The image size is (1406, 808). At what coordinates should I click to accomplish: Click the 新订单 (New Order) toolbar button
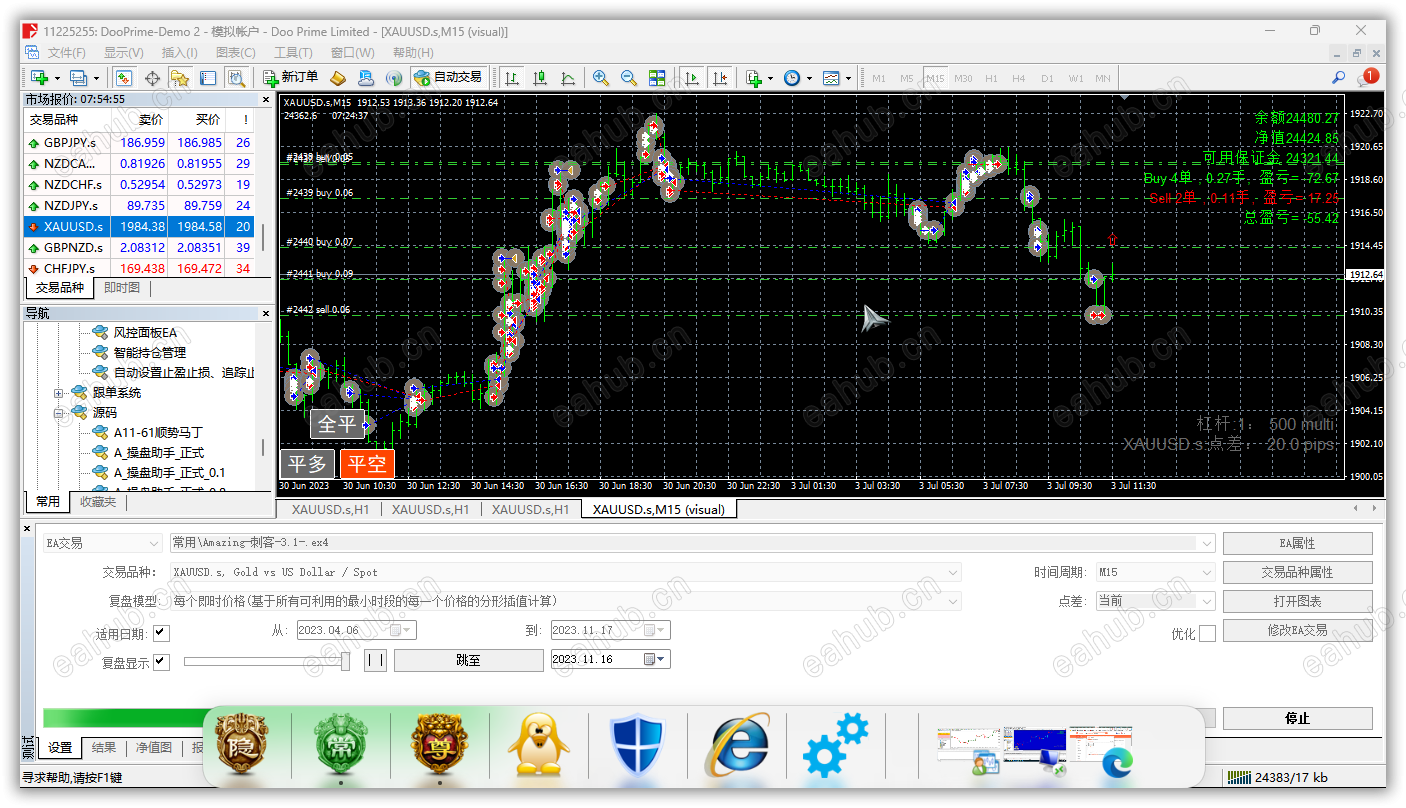pos(291,77)
